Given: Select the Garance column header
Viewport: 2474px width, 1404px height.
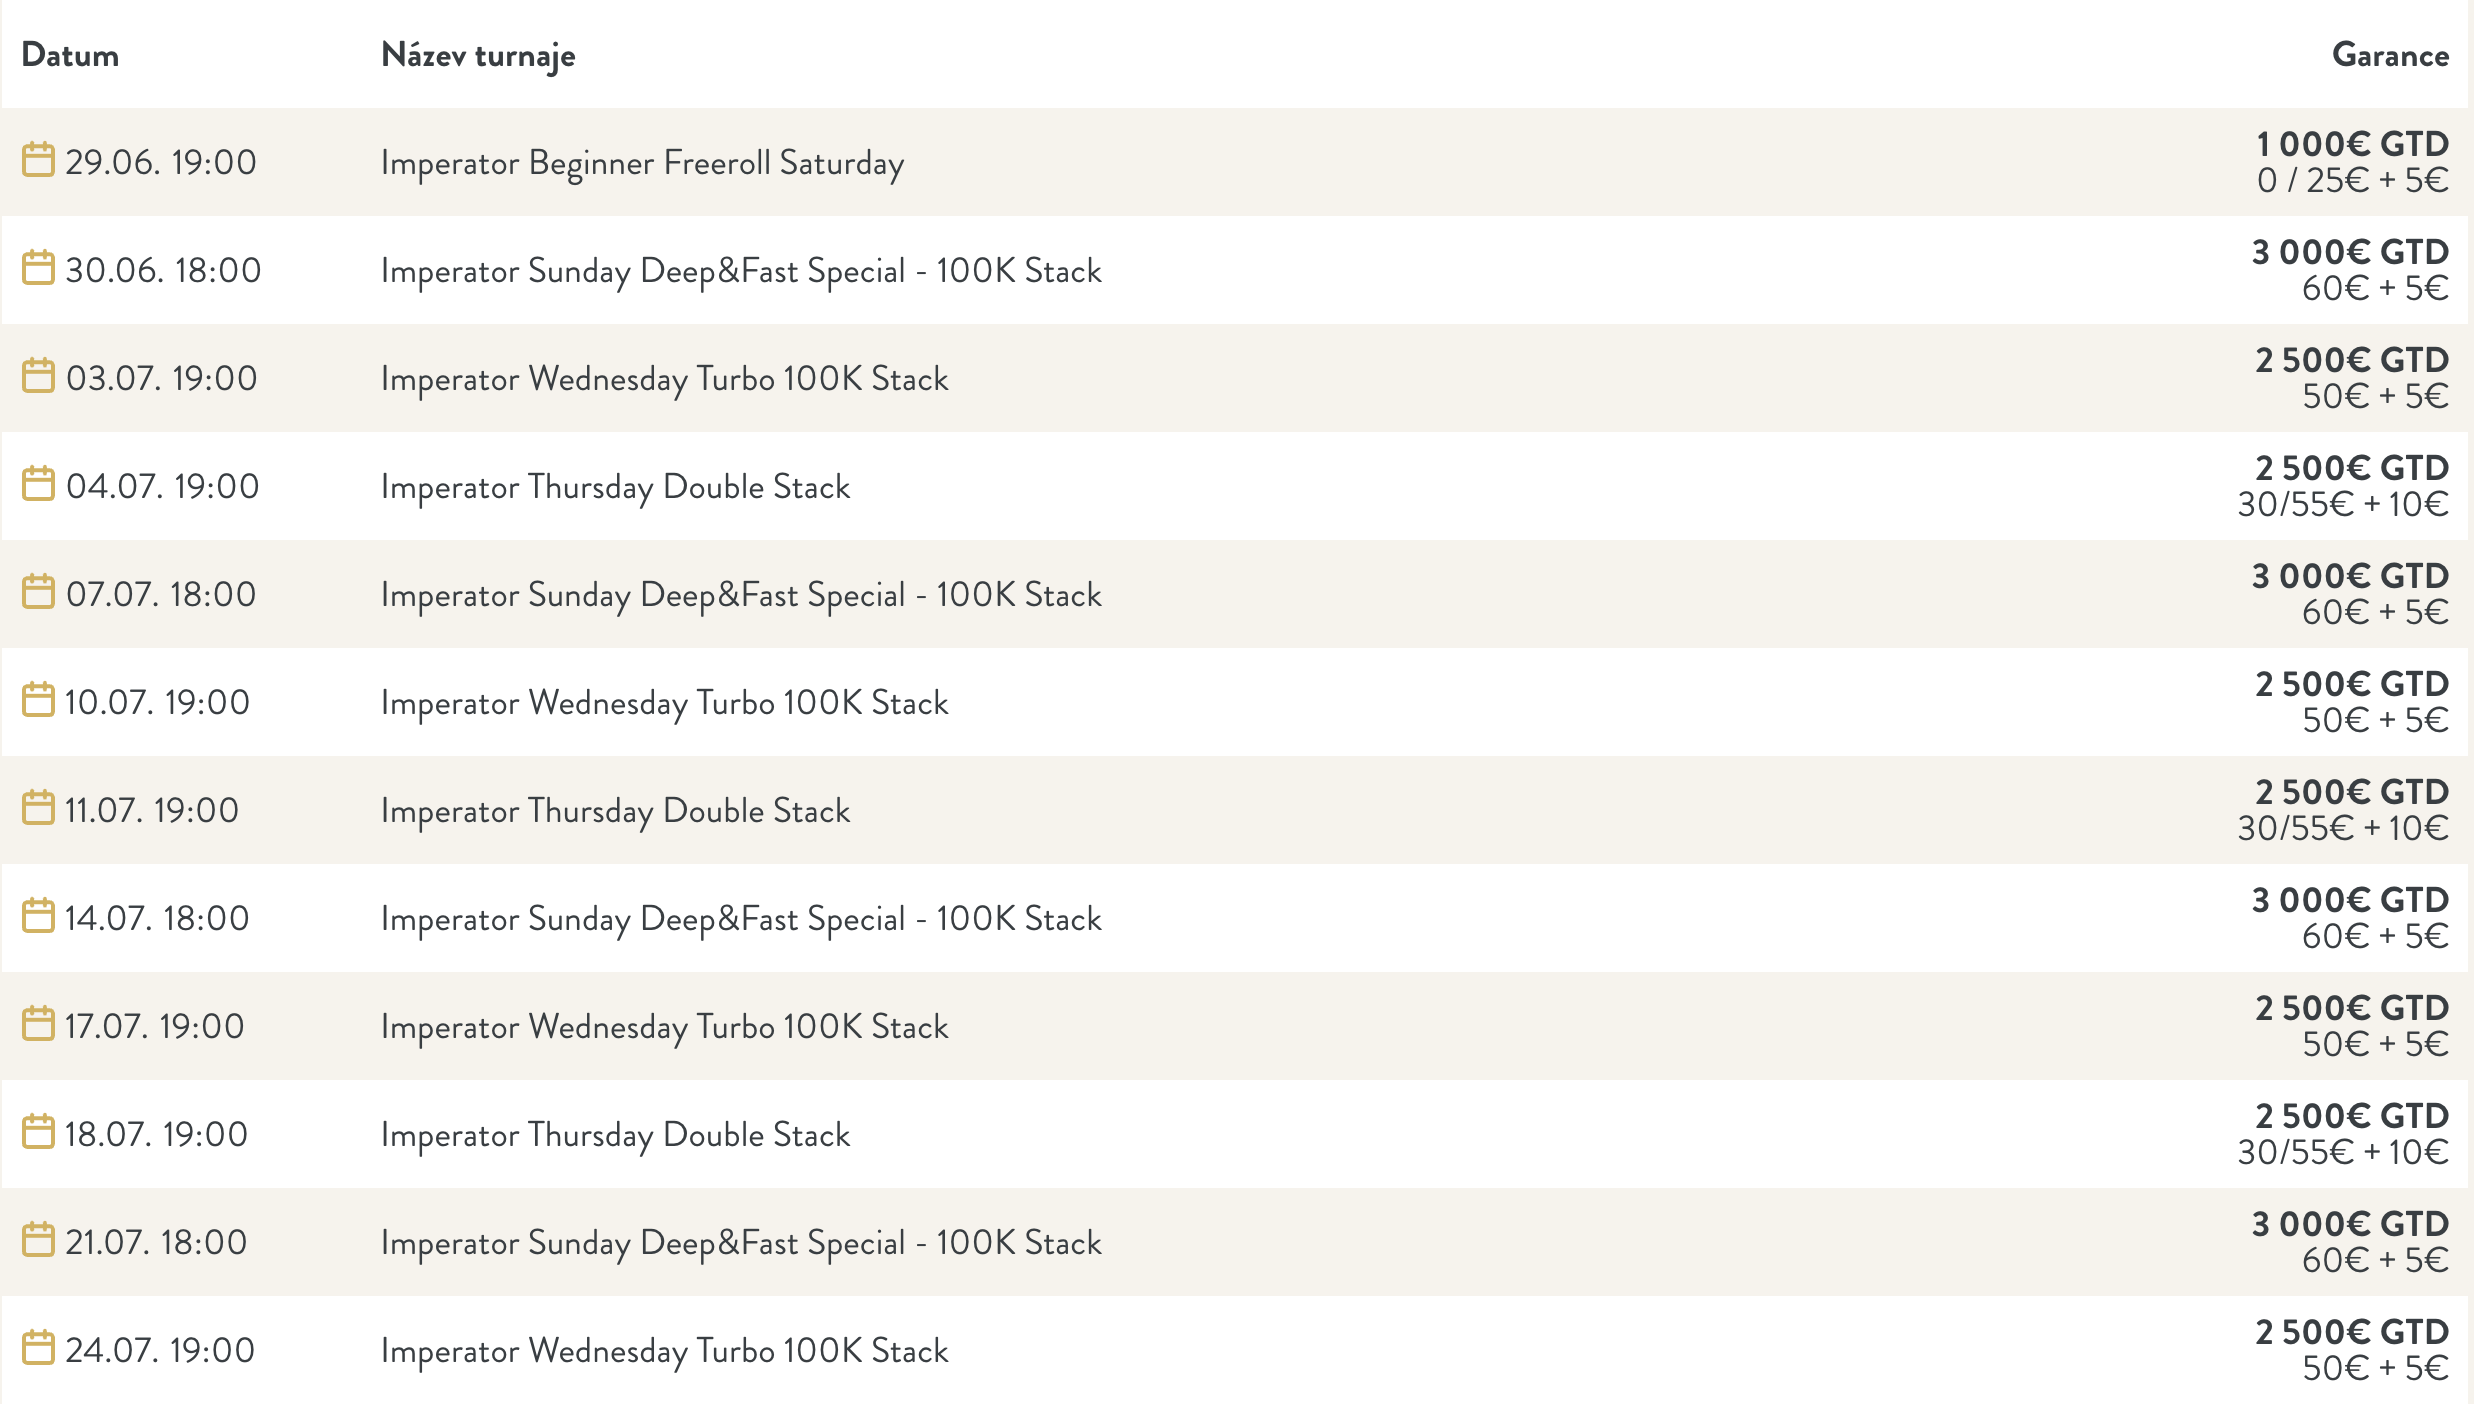Looking at the screenshot, I should 2390,55.
